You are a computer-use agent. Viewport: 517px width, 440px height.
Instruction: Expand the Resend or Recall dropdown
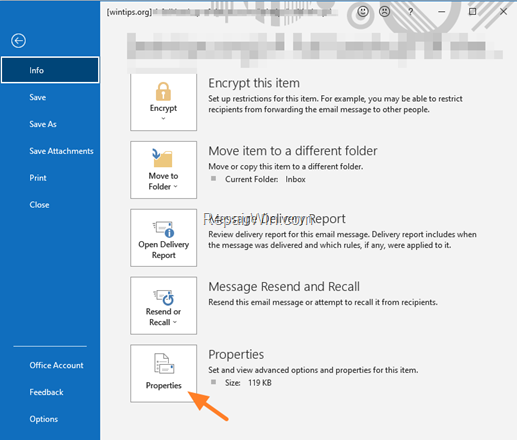[163, 305]
